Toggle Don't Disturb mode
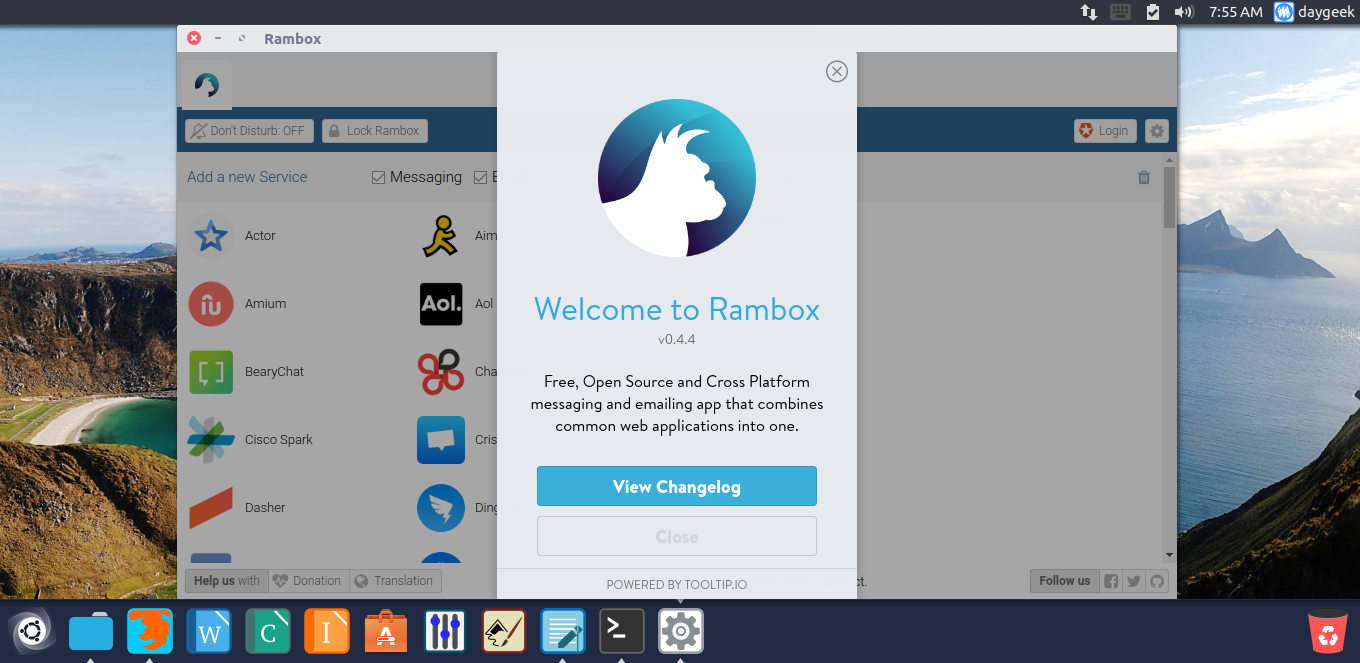The image size is (1360, 663). 249,131
